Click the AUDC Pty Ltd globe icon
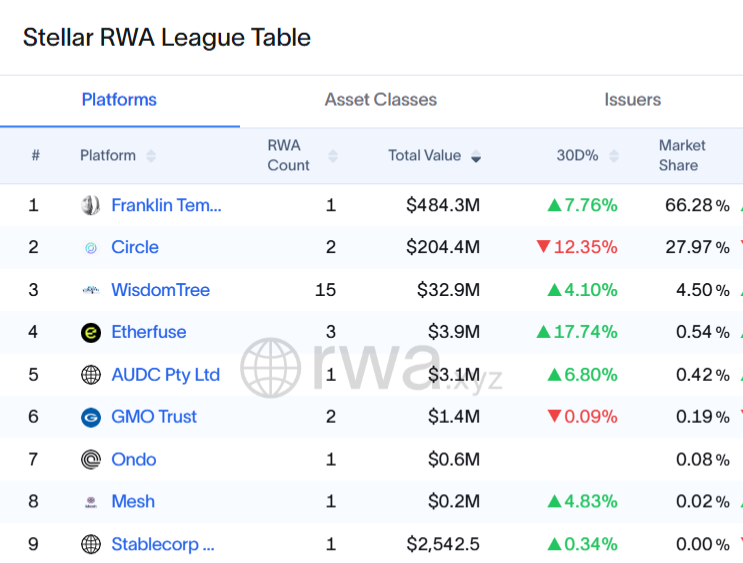 tap(91, 375)
